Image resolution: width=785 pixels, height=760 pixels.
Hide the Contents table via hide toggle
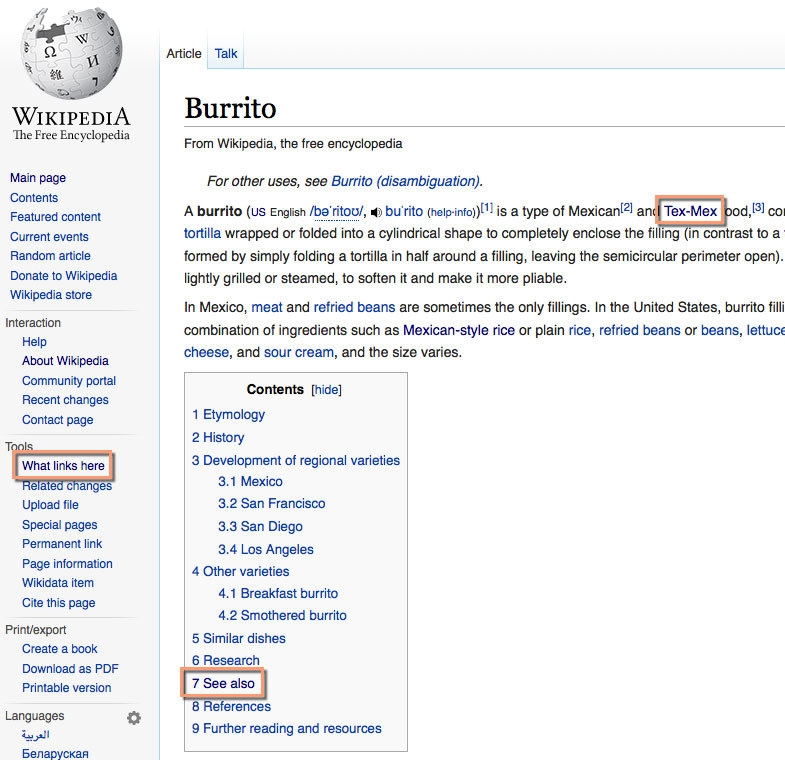327,390
